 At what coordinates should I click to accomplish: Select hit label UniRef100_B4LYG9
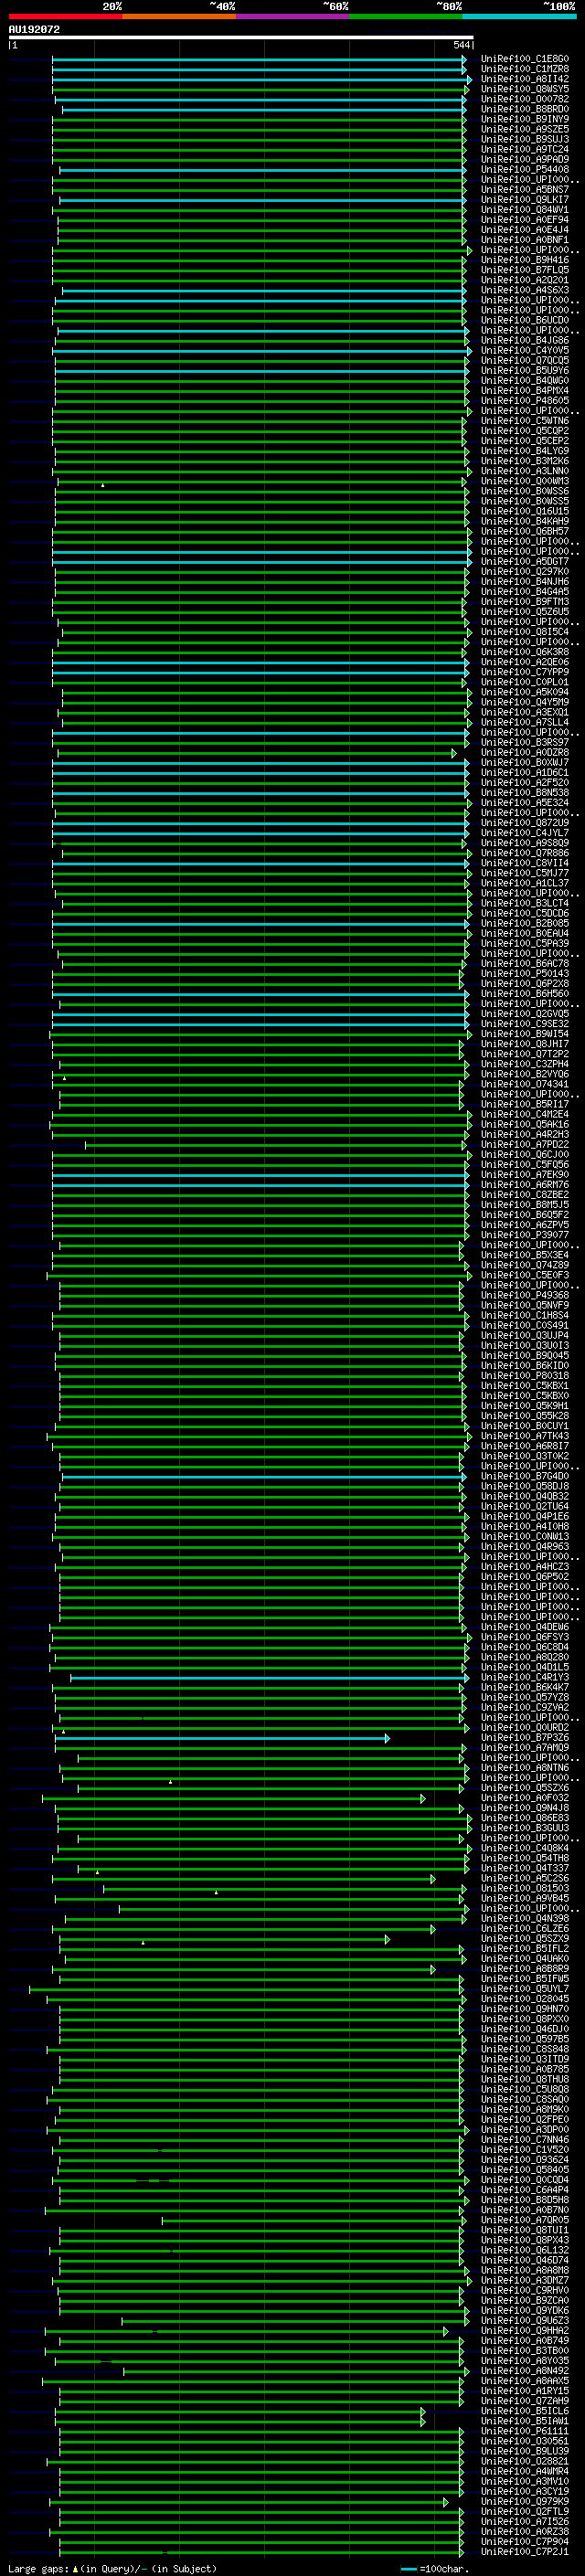click(524, 451)
